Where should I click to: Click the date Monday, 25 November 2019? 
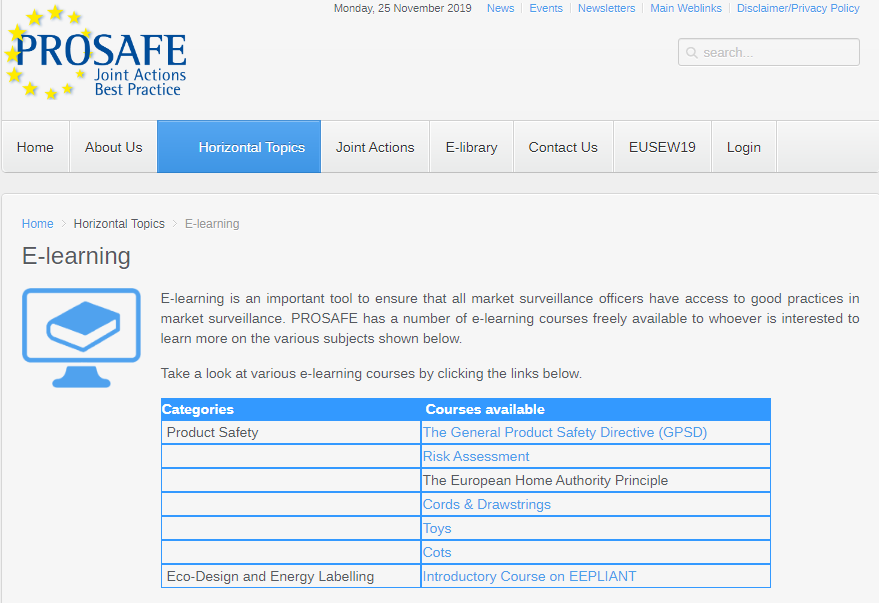coord(403,8)
